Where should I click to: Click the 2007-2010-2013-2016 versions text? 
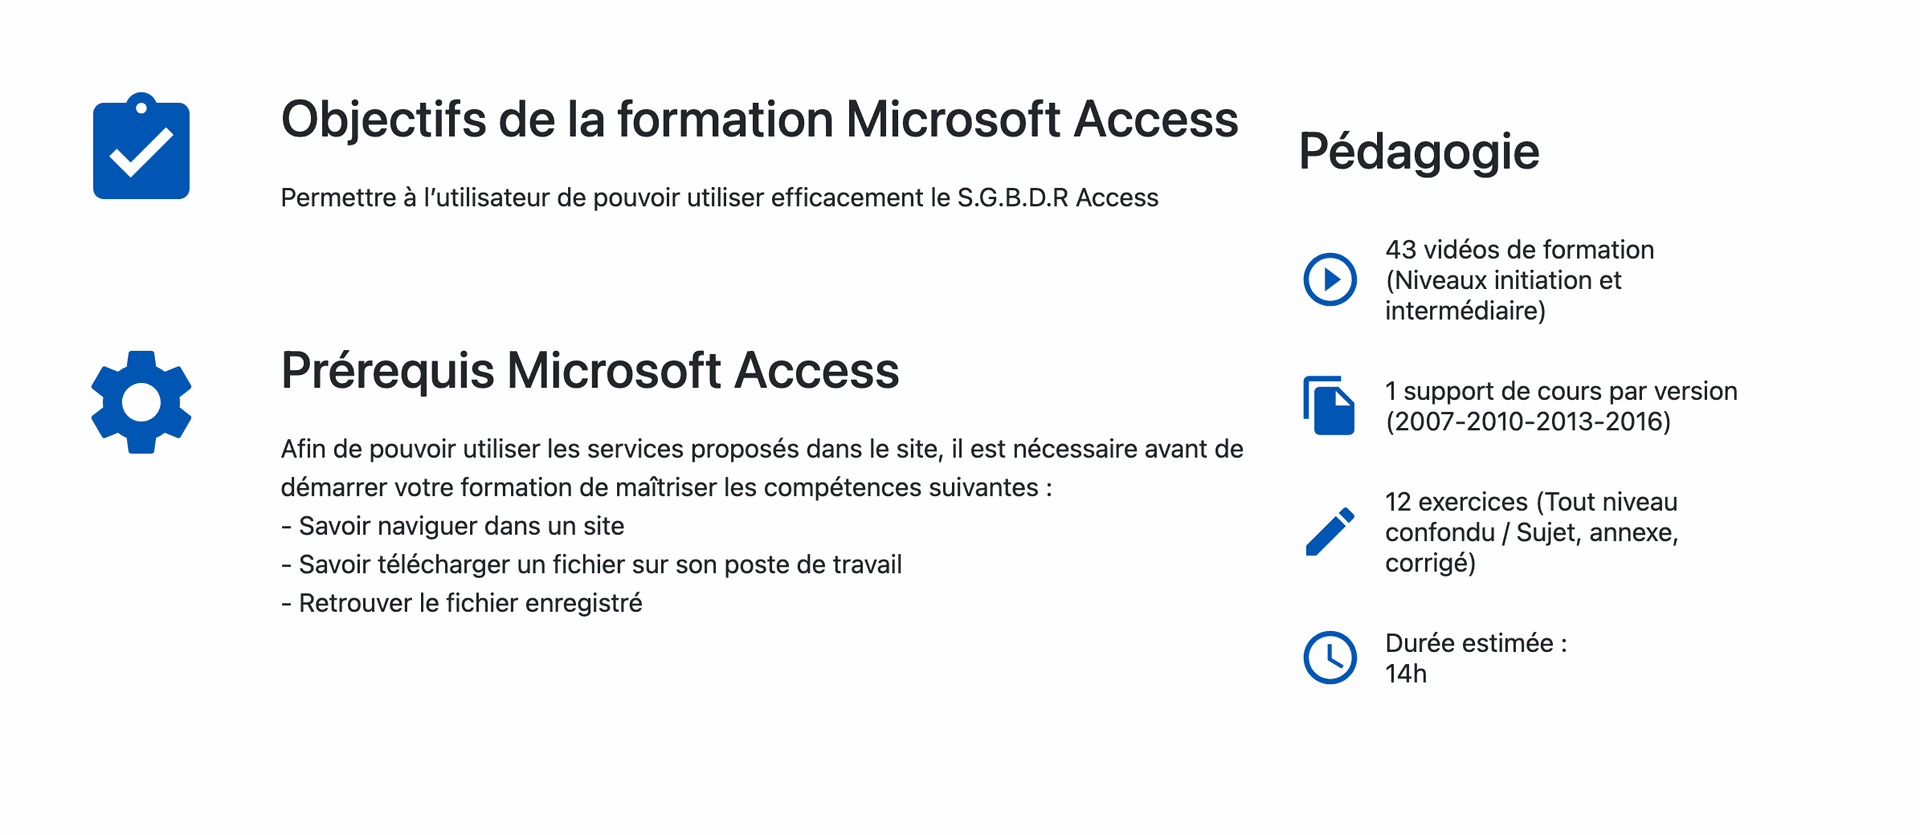click(1528, 421)
